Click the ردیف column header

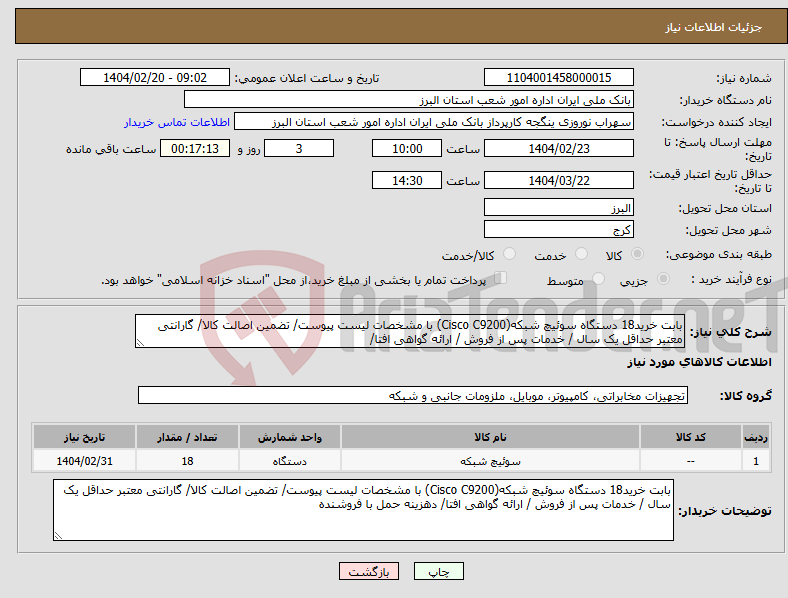coord(756,437)
